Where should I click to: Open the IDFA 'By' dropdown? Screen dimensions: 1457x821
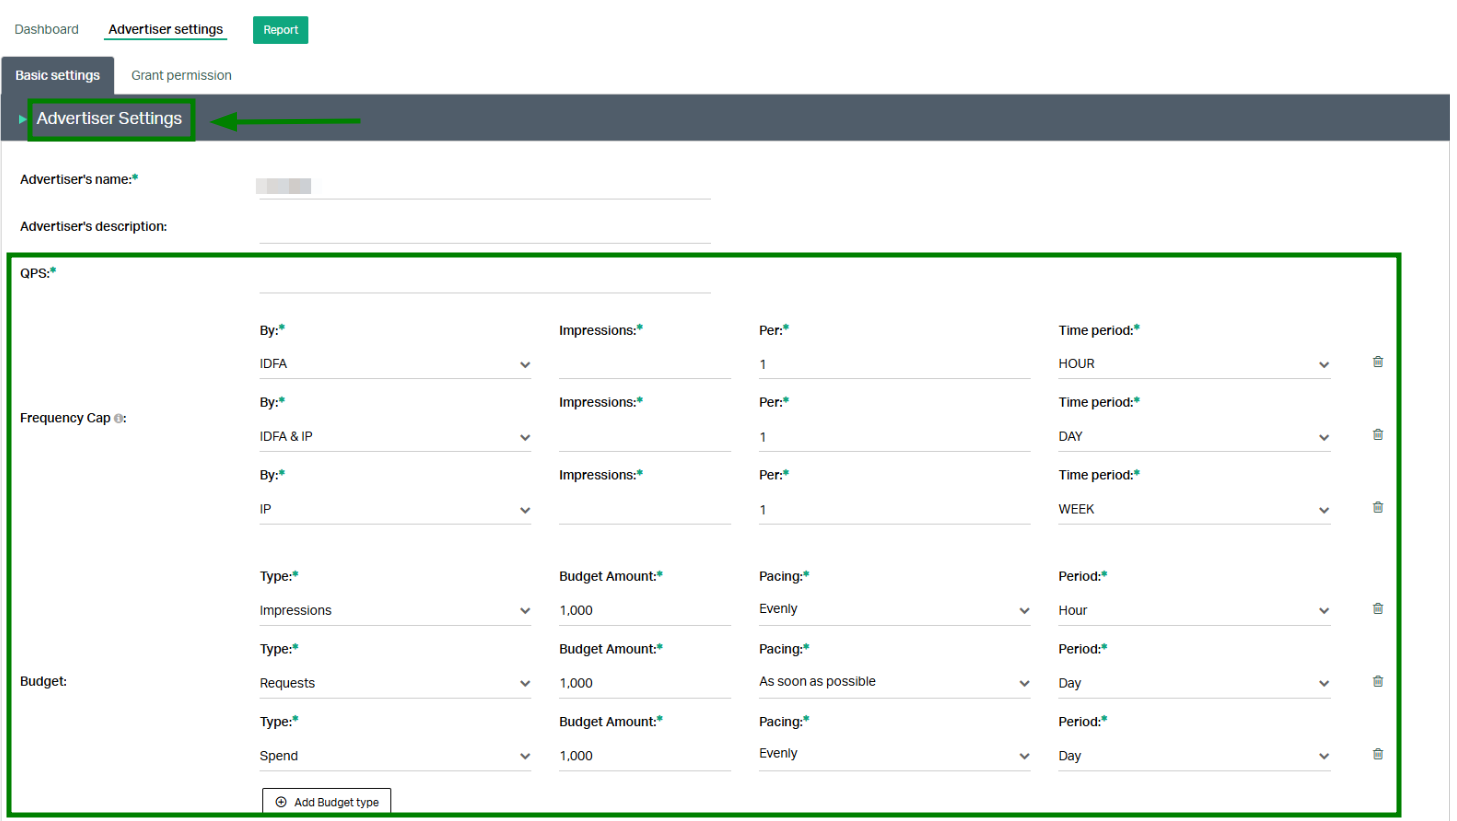[394, 364]
